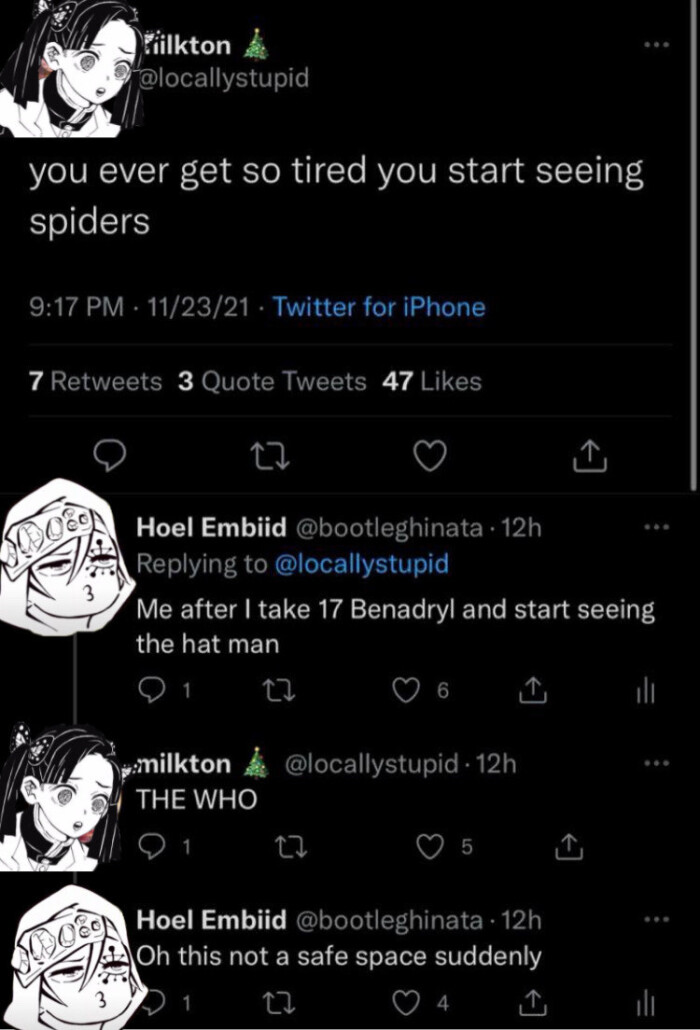The height and width of the screenshot is (1030, 700).
Task: Reply to the main spiders tweet
Action: (x=107, y=457)
